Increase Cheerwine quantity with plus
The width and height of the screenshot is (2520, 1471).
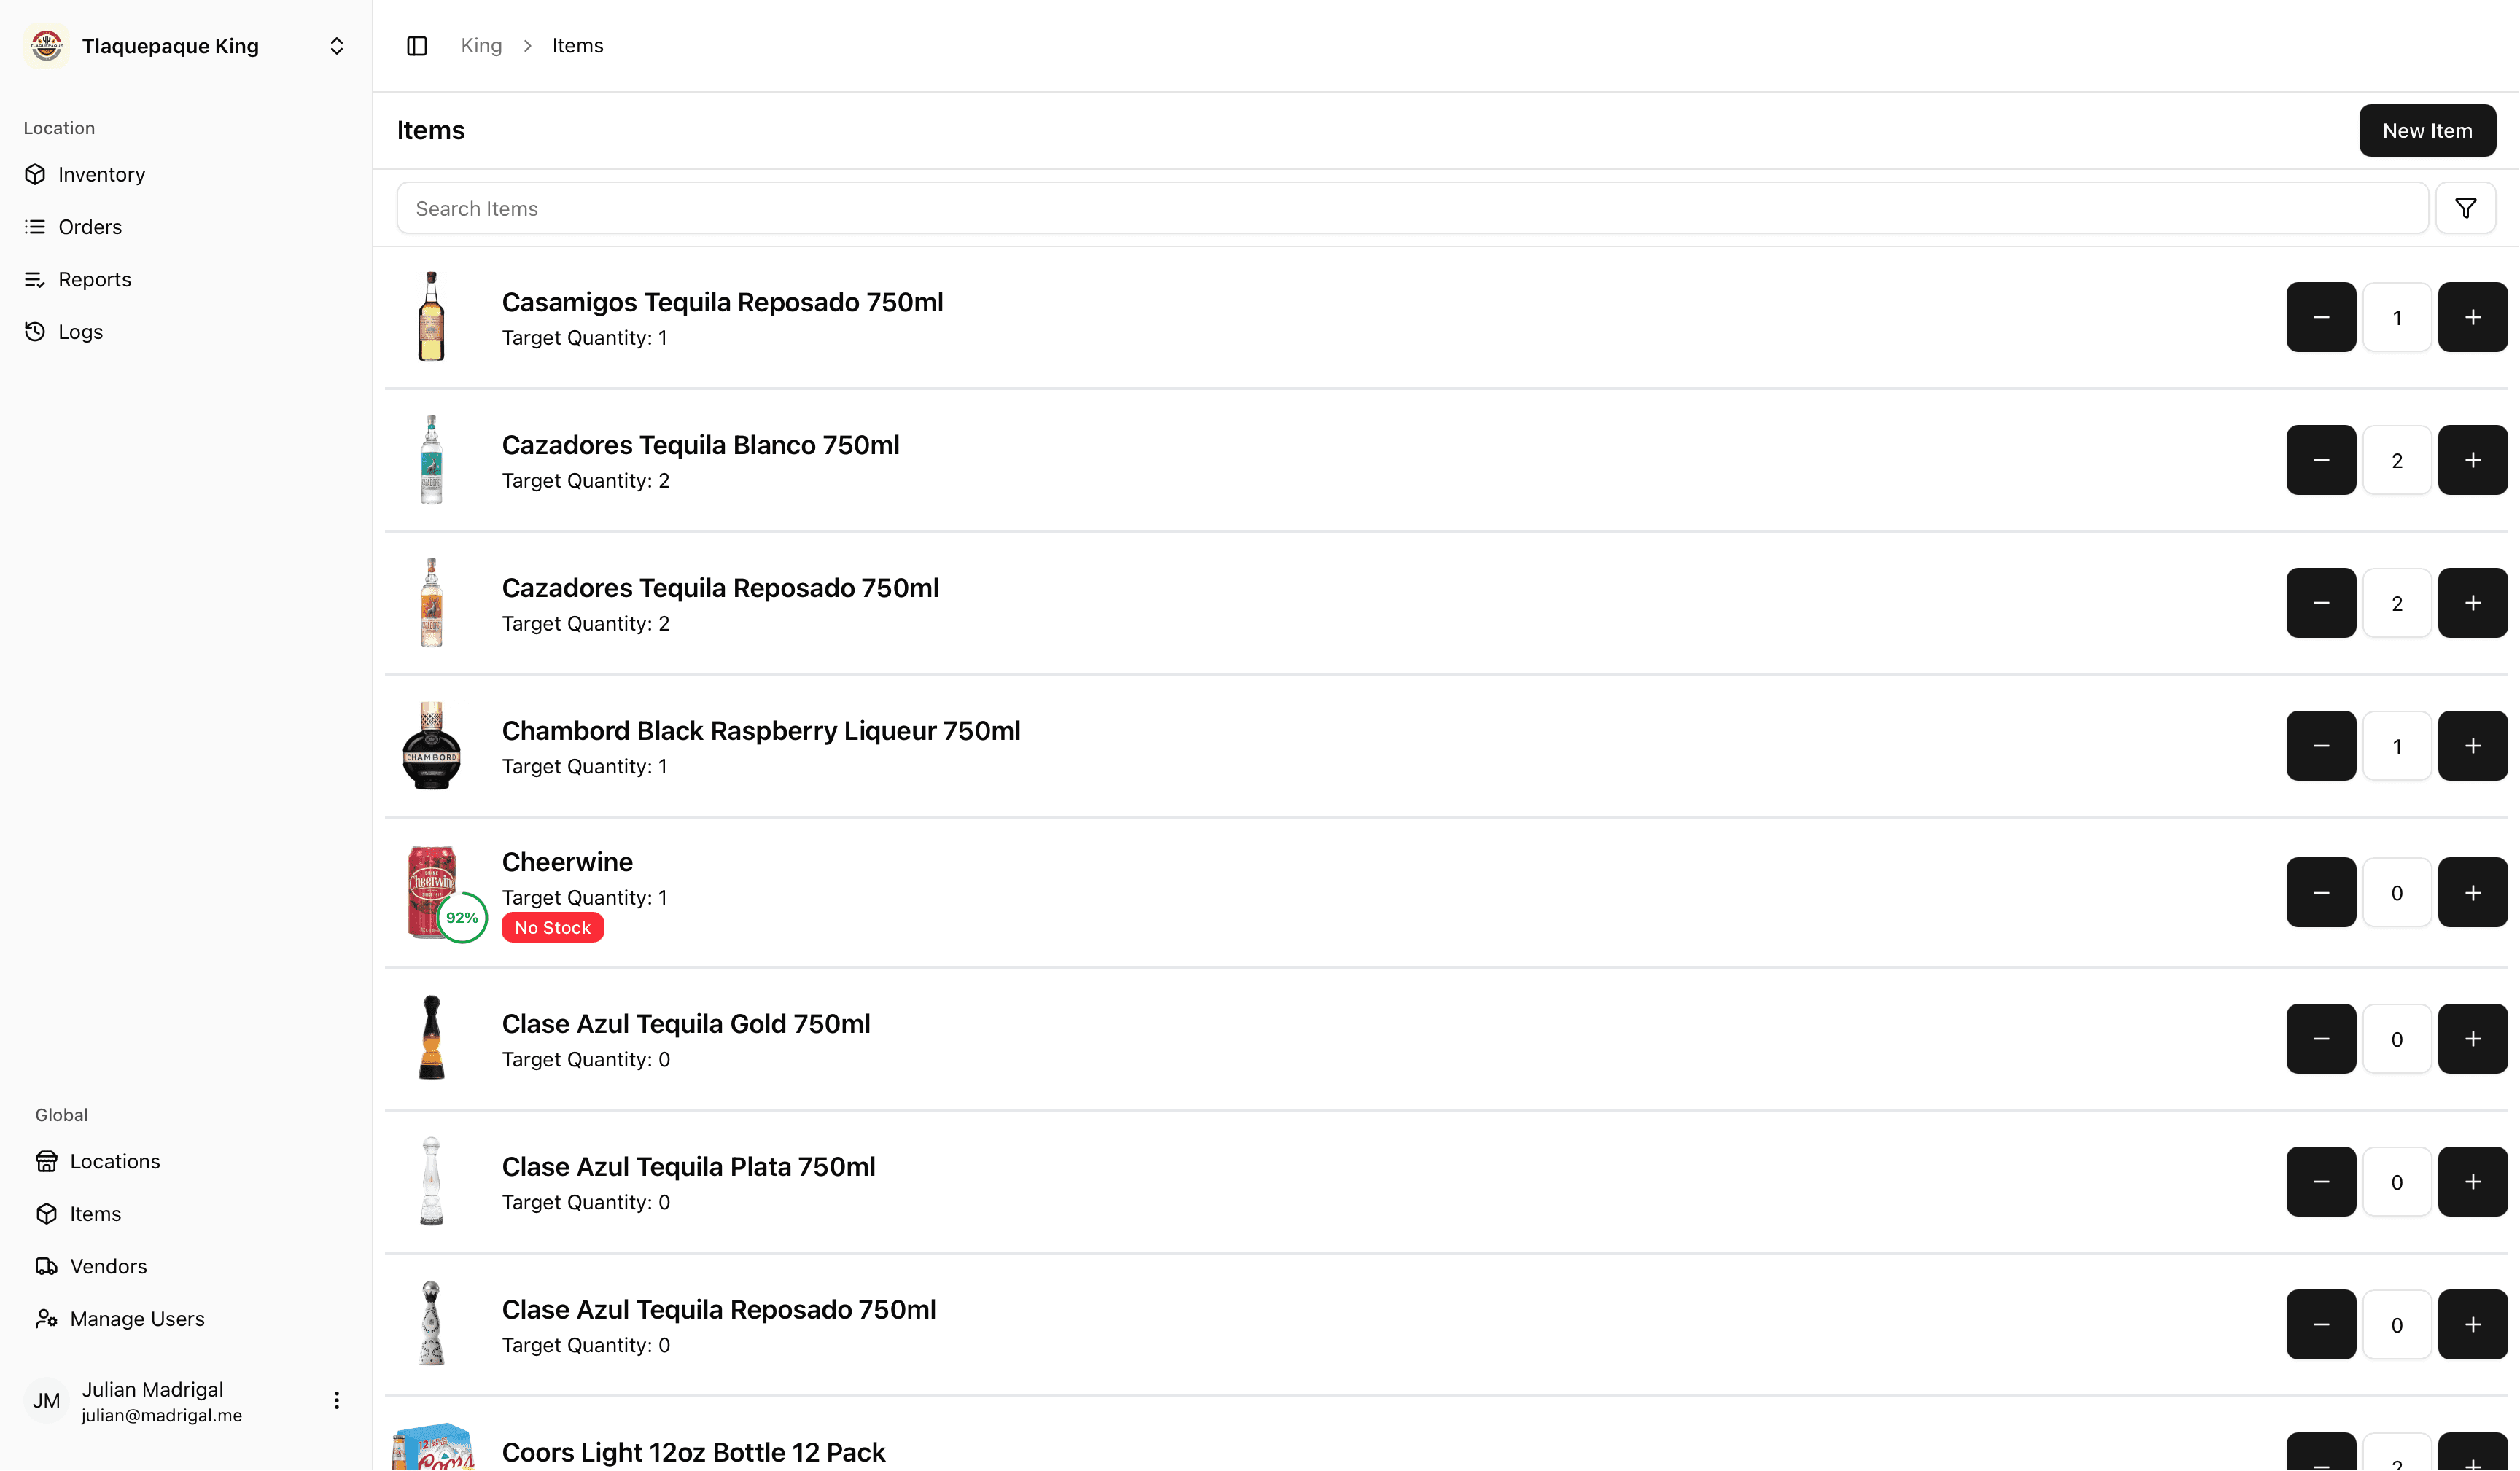point(2472,892)
